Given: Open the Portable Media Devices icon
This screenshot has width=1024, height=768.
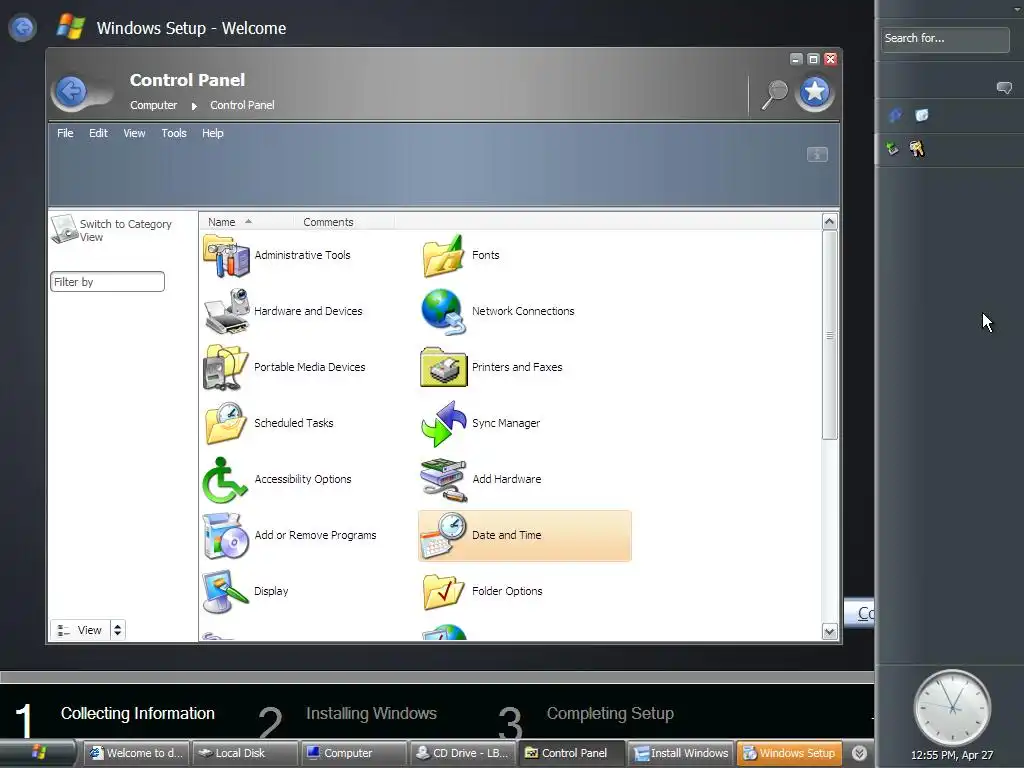Looking at the screenshot, I should (226, 368).
